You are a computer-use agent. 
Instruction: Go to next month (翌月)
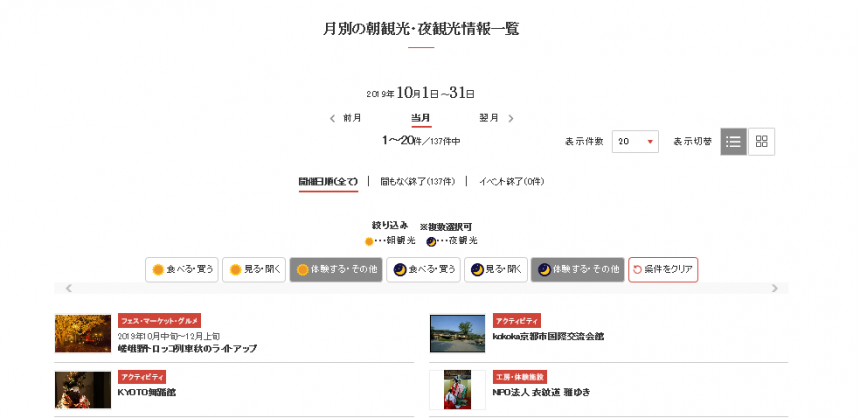point(496,118)
